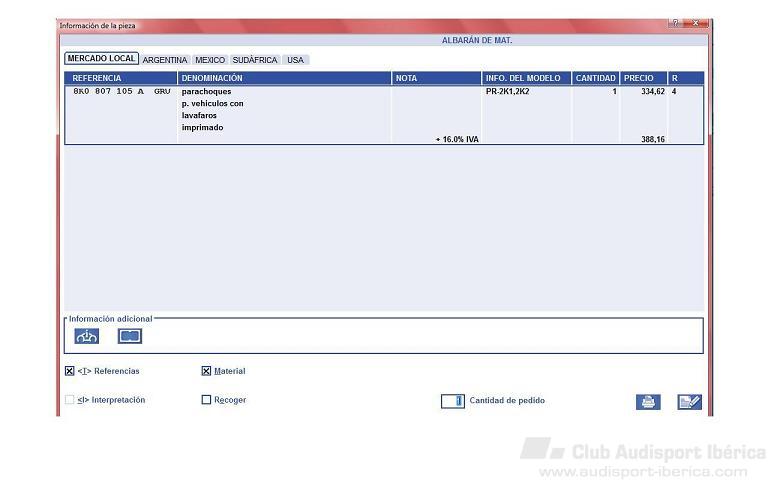
Task: Uncheck the Referencias checkbox
Action: tap(70, 371)
